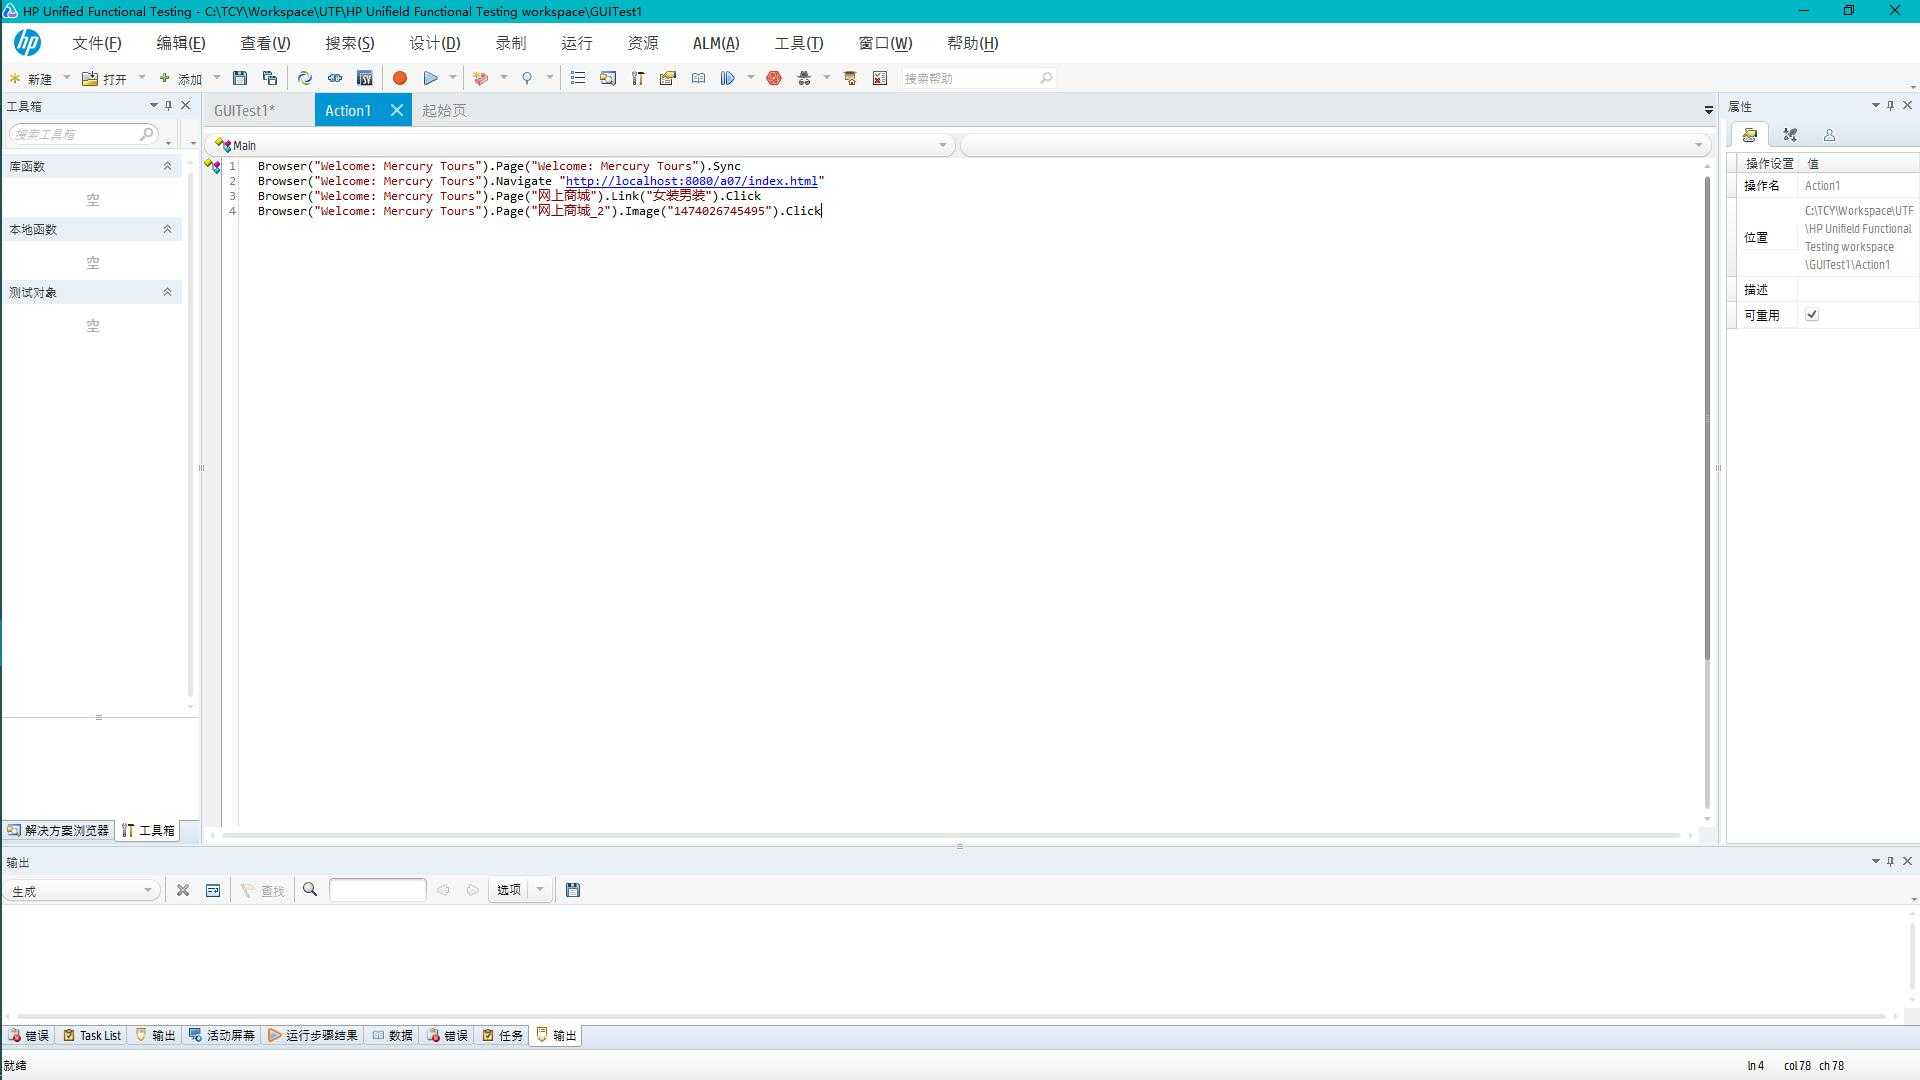Open the Task List bottom tab

(92, 1035)
